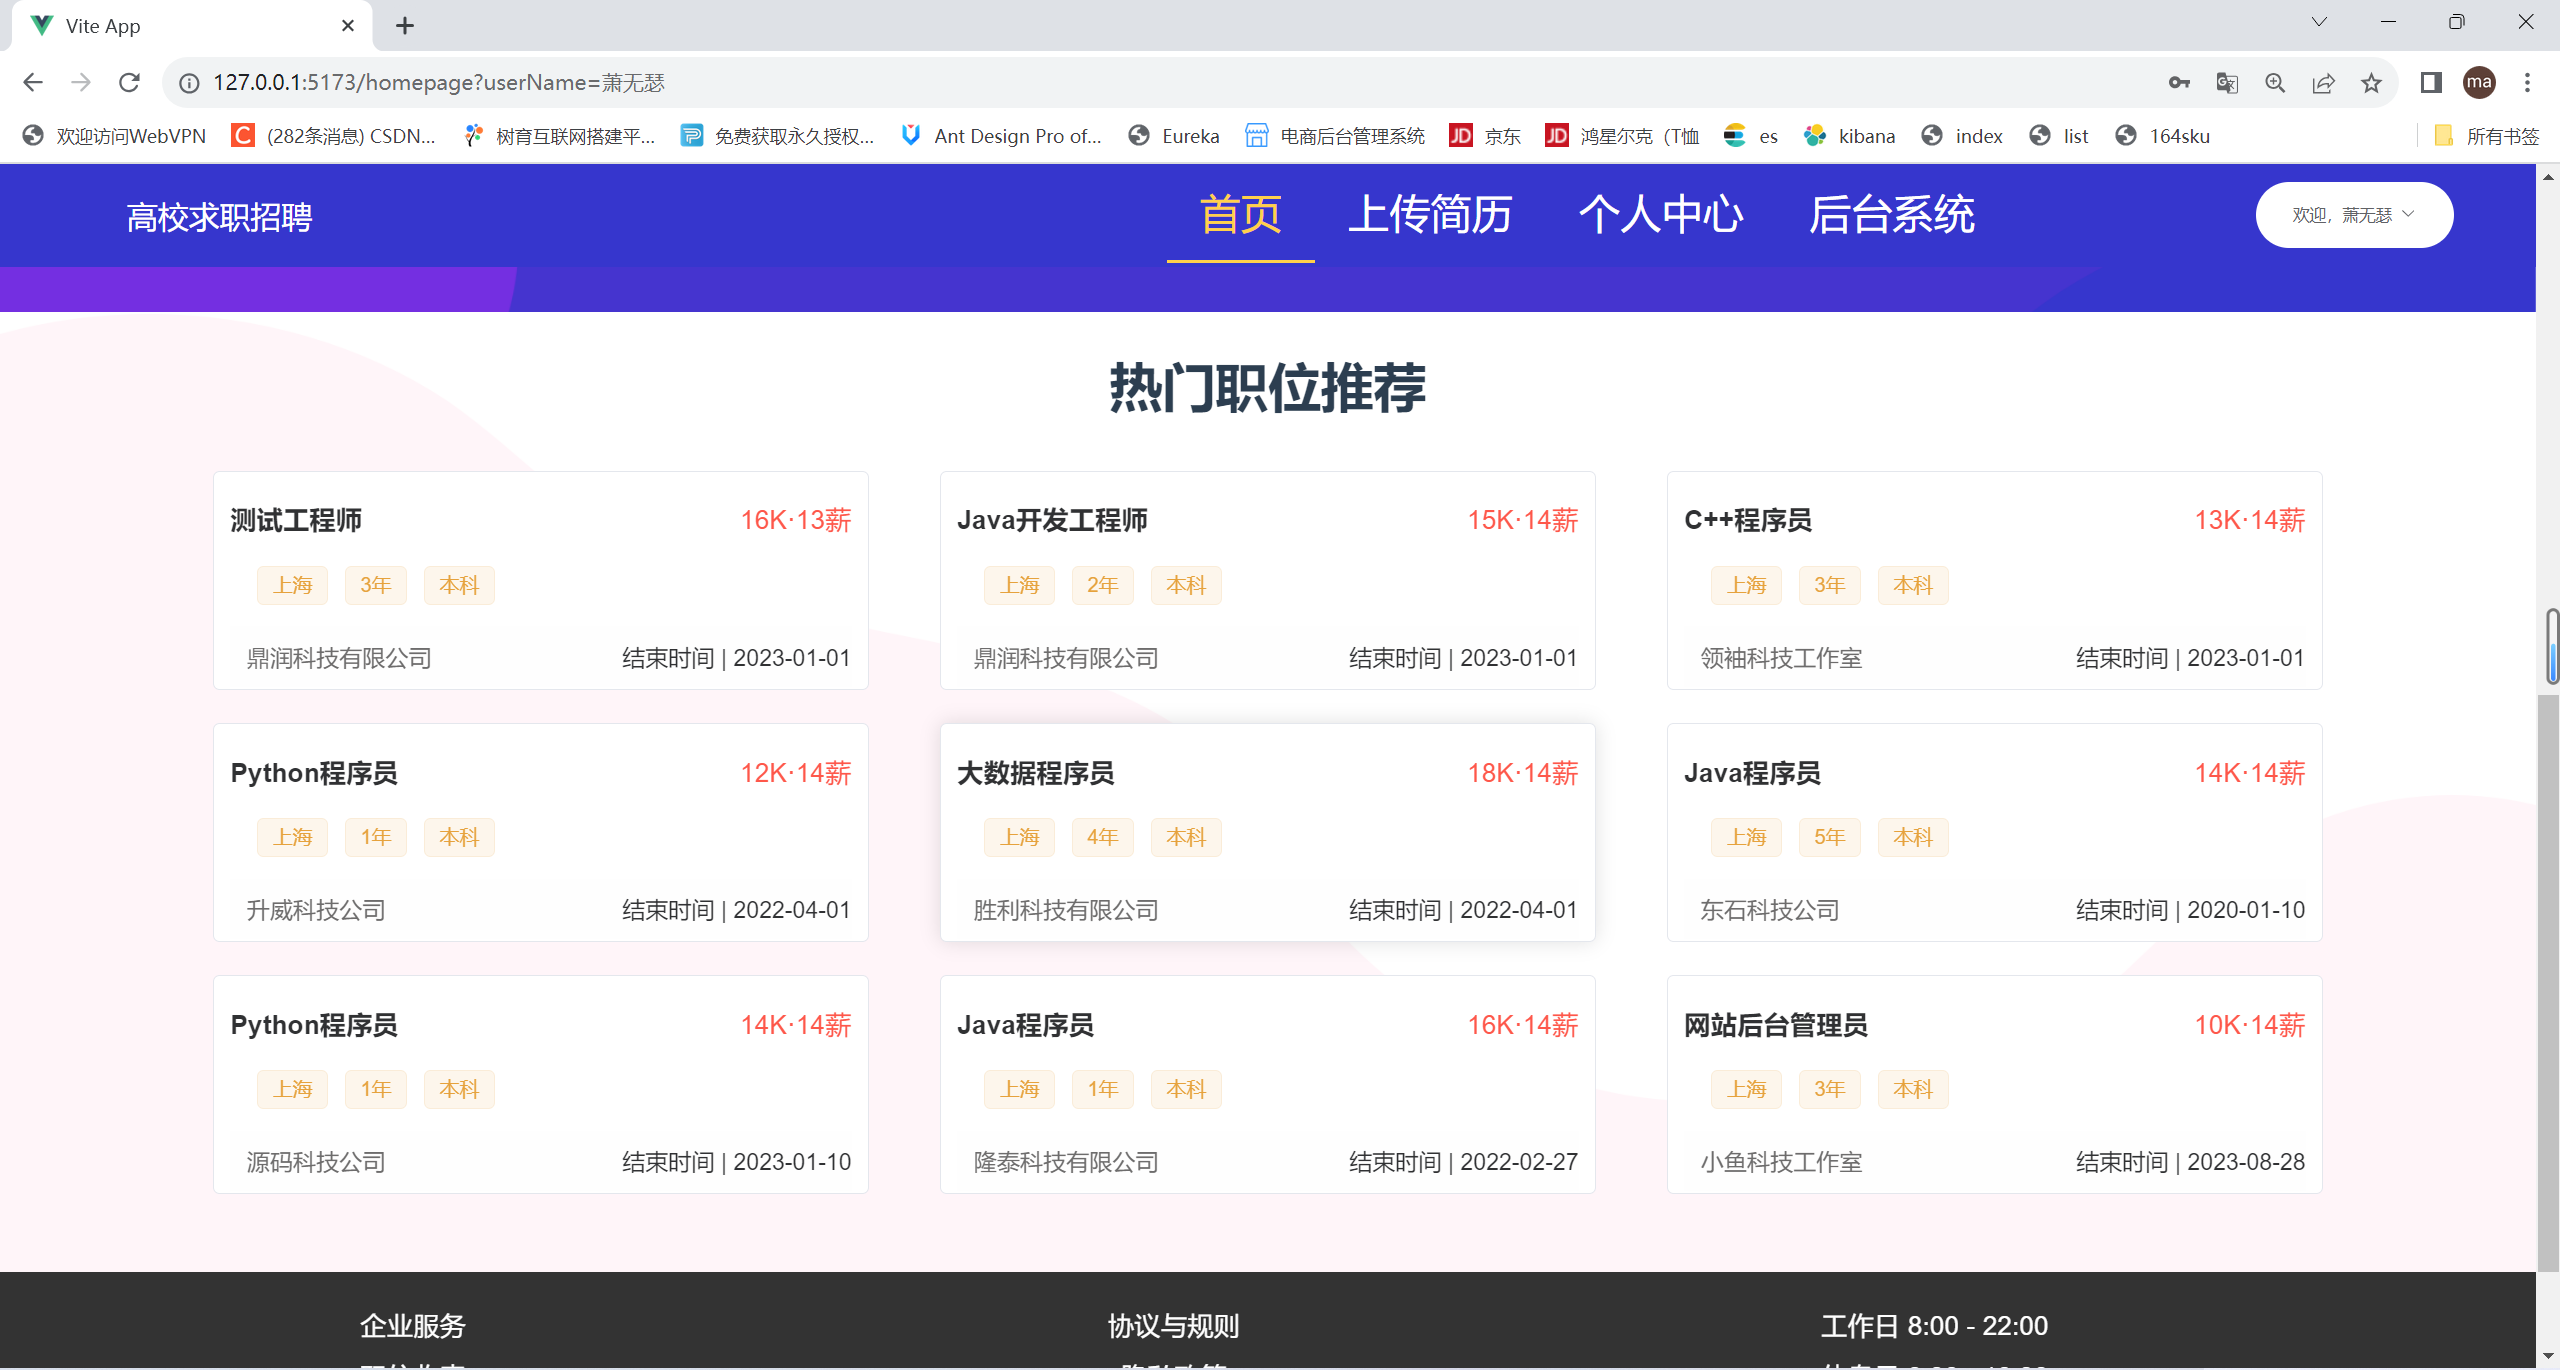Open the Chrome three-dot menu
This screenshot has height=1370, width=2560.
coord(2527,82)
